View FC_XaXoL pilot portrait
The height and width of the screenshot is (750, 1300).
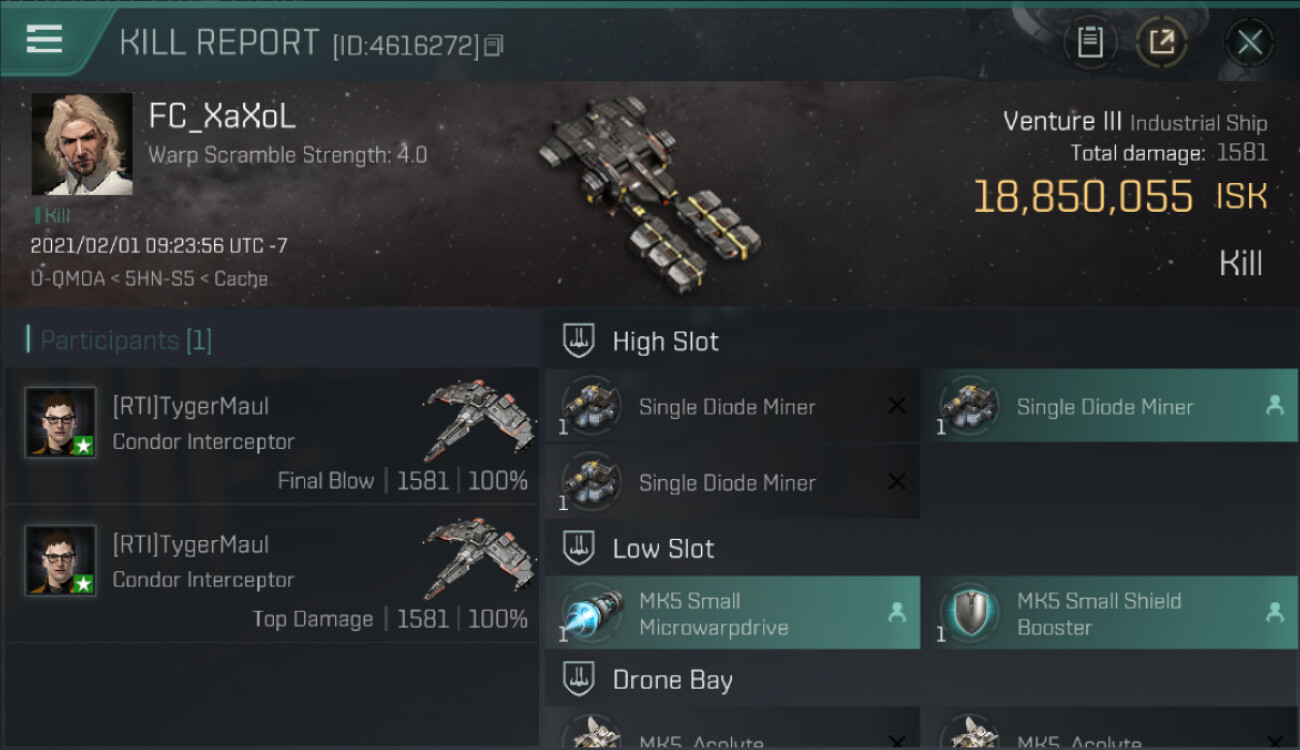(82, 144)
